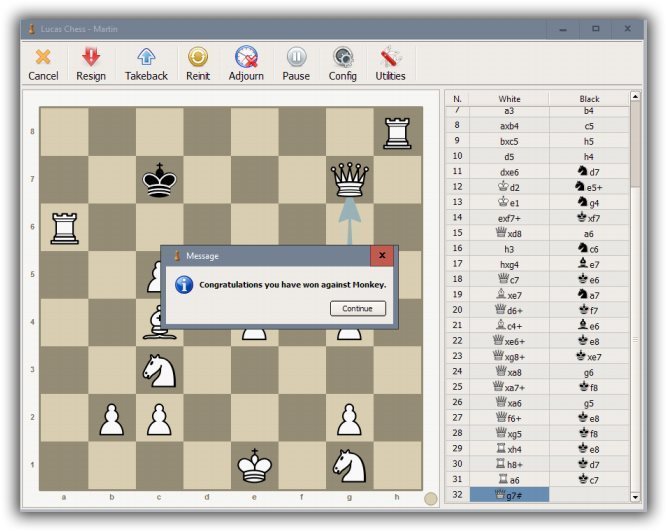This screenshot has height=532, width=667.
Task: Select White move 18 queen c7
Action: [509, 279]
